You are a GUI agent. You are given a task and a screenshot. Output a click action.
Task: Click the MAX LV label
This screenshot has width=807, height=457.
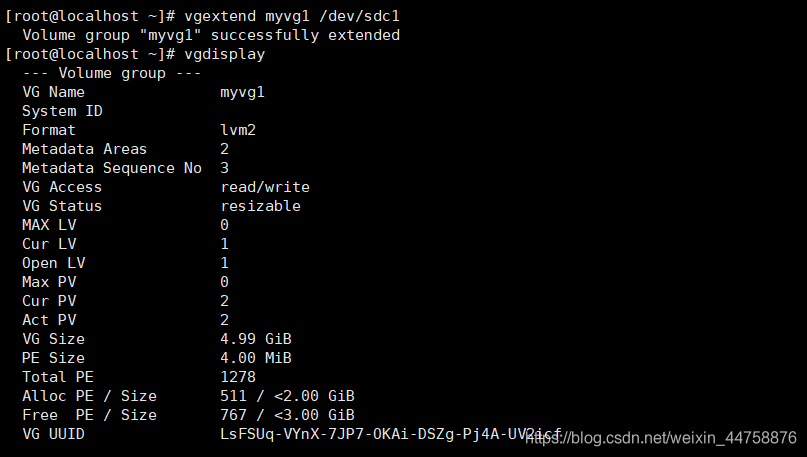point(49,225)
